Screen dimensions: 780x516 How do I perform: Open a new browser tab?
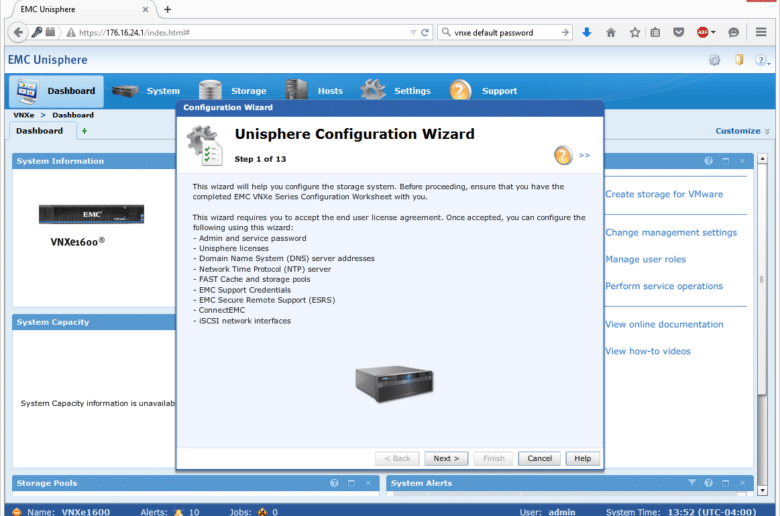click(168, 9)
